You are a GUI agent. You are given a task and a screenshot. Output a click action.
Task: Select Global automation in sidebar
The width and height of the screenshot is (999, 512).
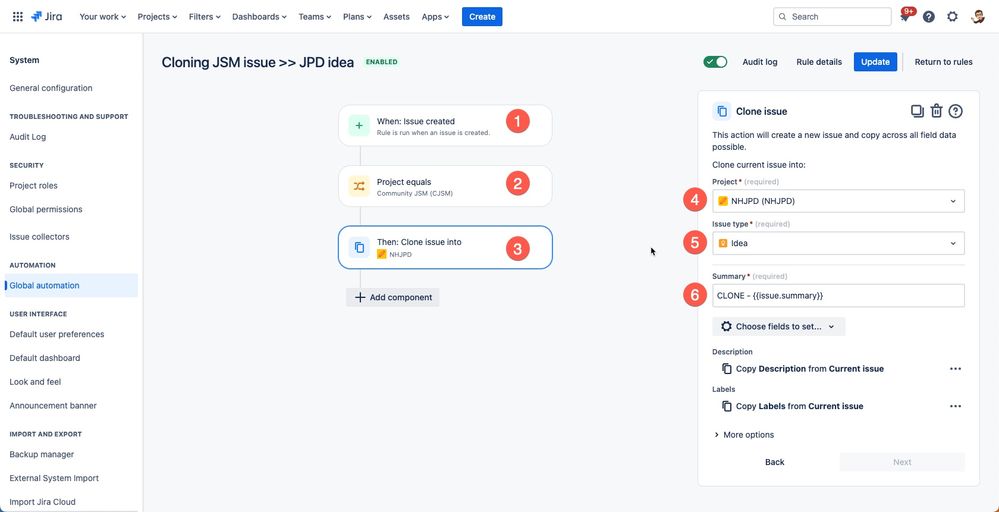(71, 285)
